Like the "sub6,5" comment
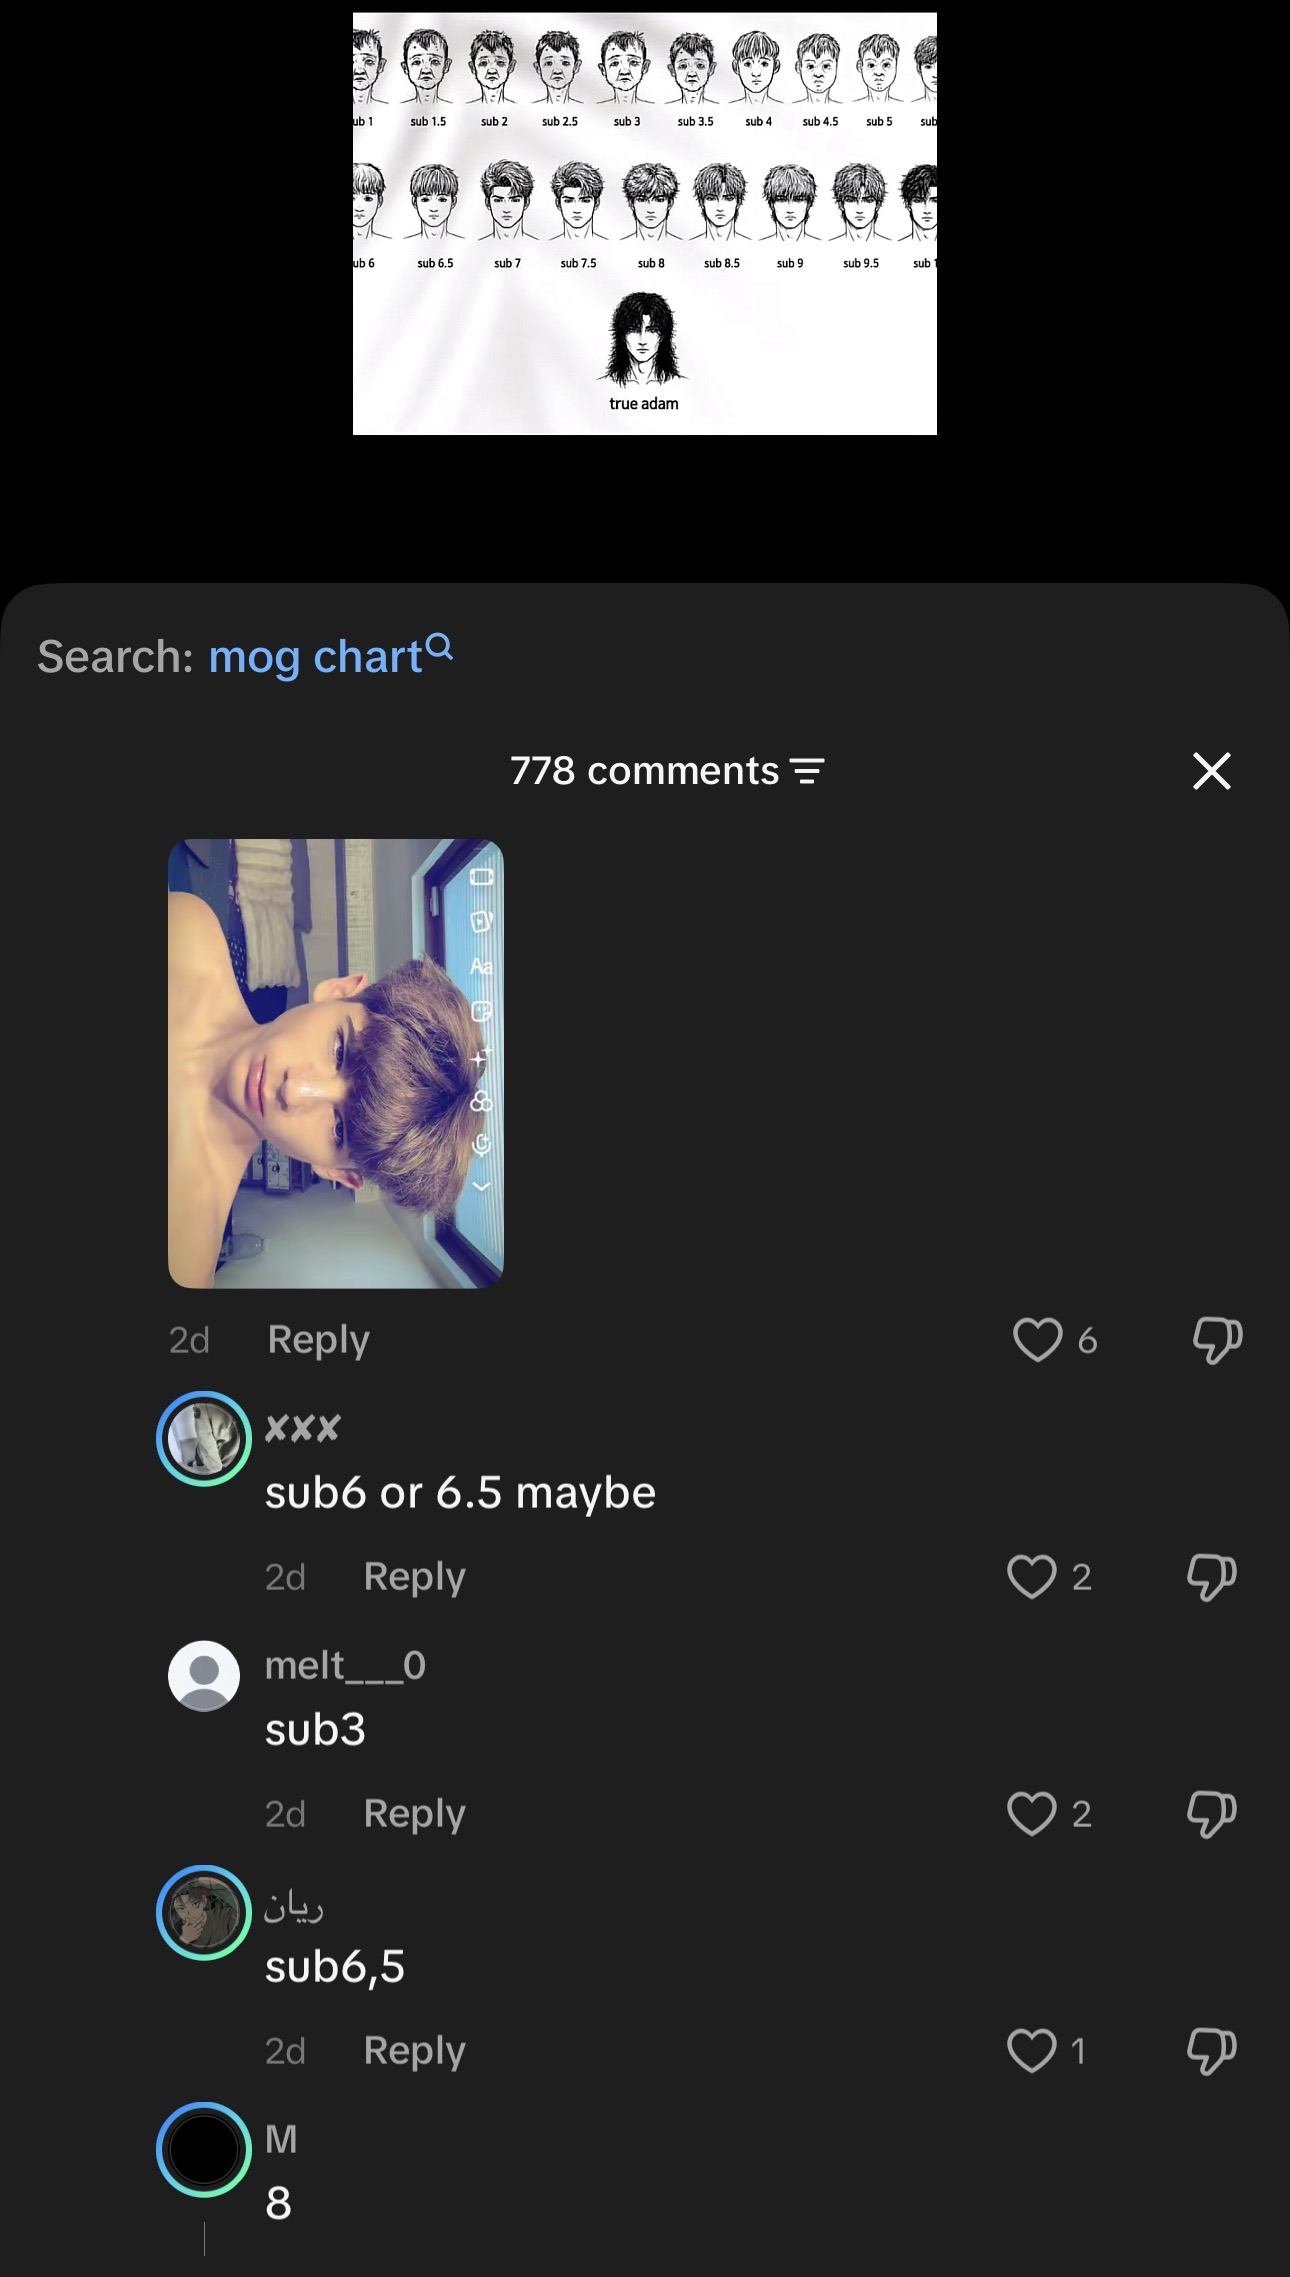This screenshot has height=2277, width=1290. pyautogui.click(x=1031, y=2051)
